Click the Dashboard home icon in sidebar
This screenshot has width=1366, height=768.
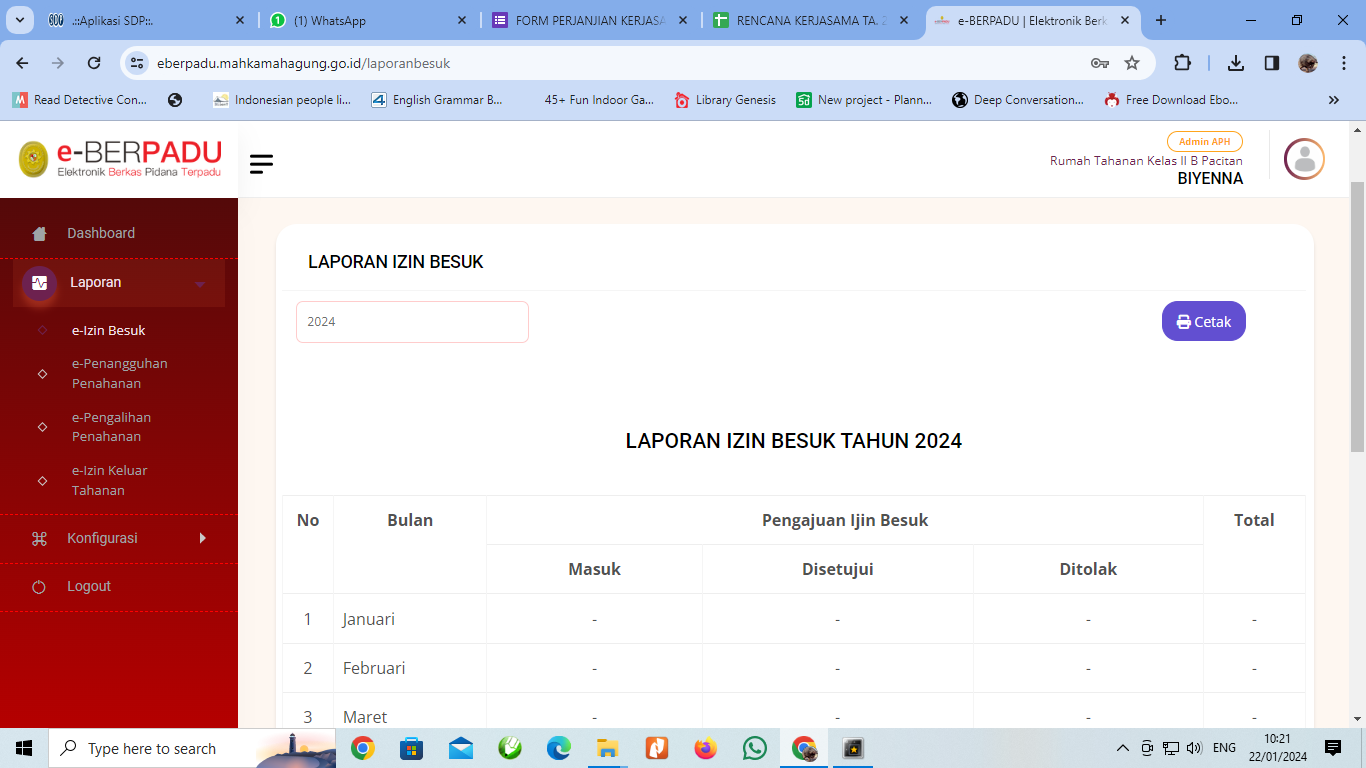click(x=40, y=234)
